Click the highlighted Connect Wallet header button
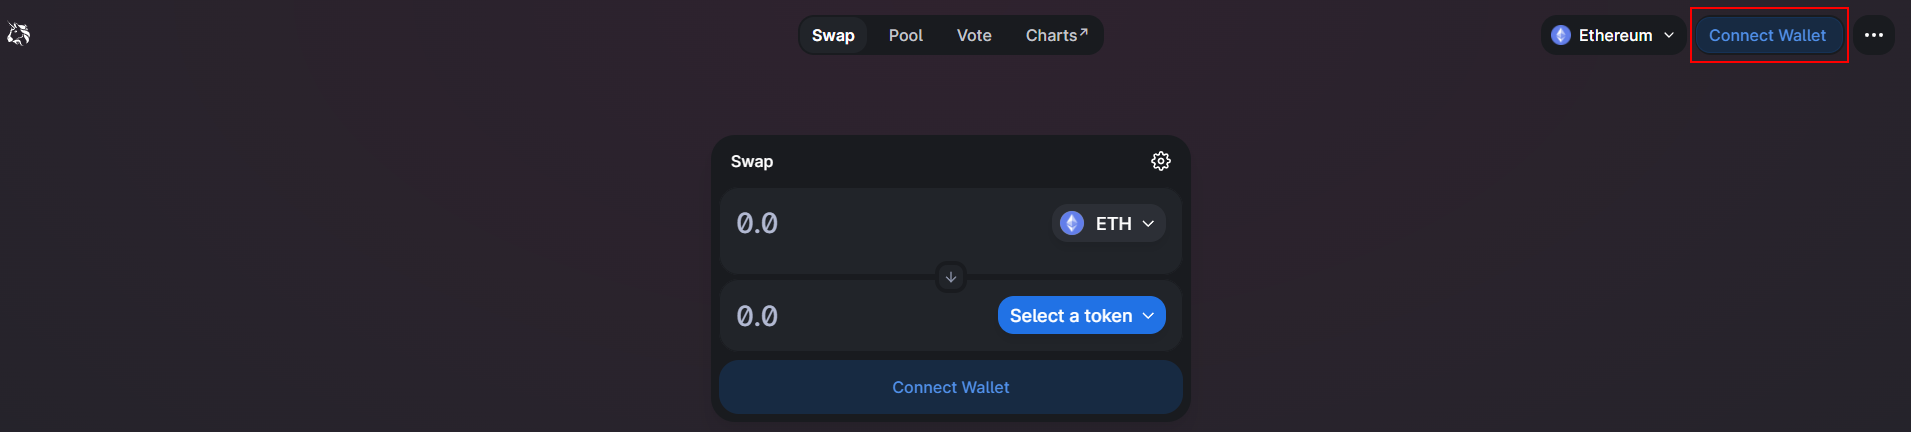Viewport: 1911px width, 432px height. [1767, 35]
